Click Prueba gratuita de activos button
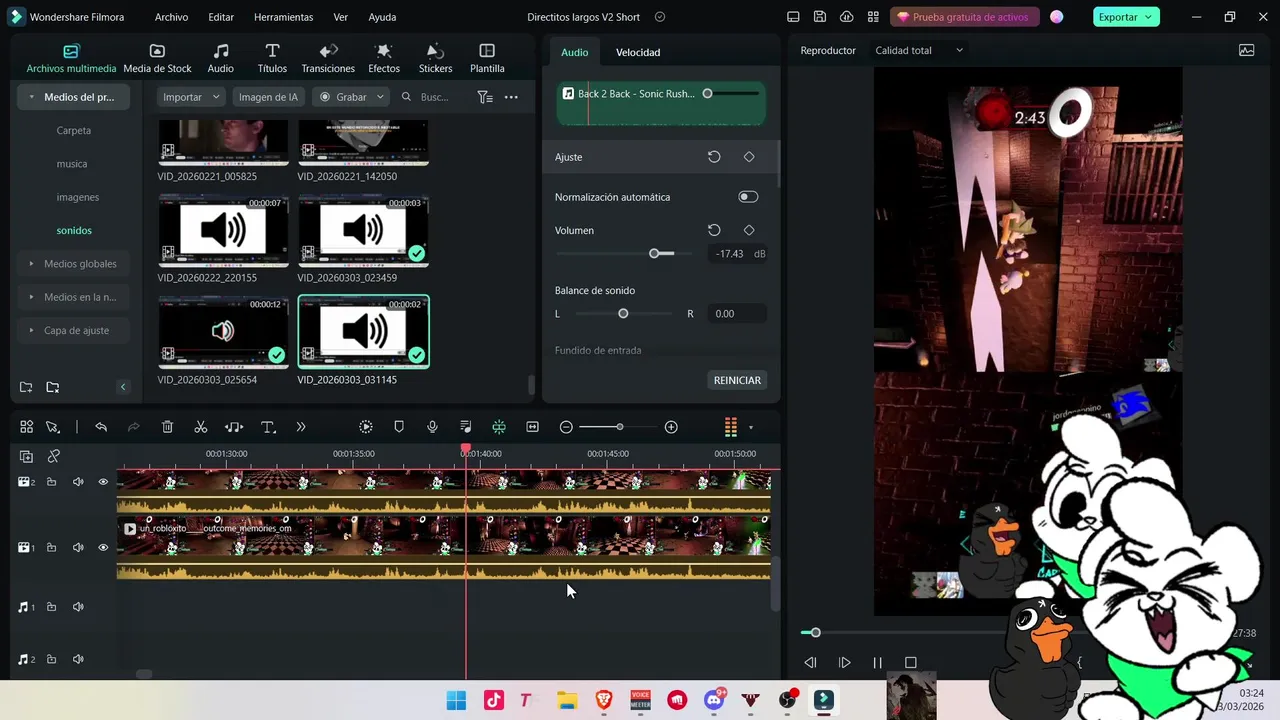The image size is (1280, 720). click(x=963, y=17)
